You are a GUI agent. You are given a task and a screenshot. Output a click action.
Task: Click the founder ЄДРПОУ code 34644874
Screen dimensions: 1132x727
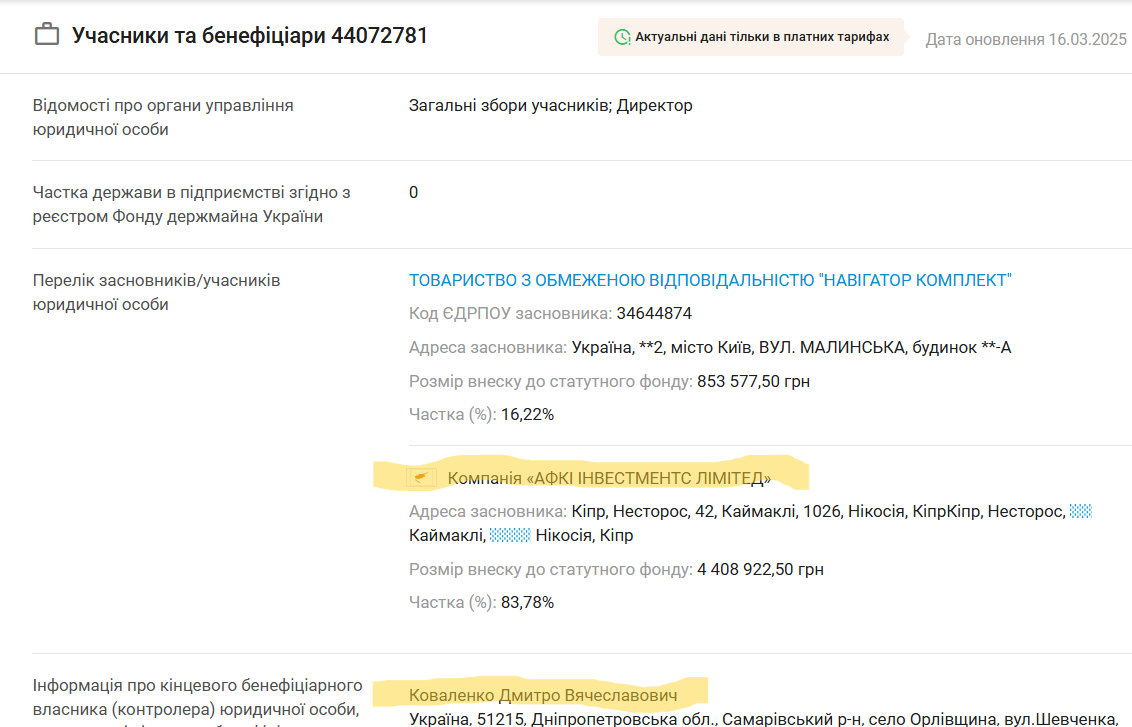tap(654, 313)
